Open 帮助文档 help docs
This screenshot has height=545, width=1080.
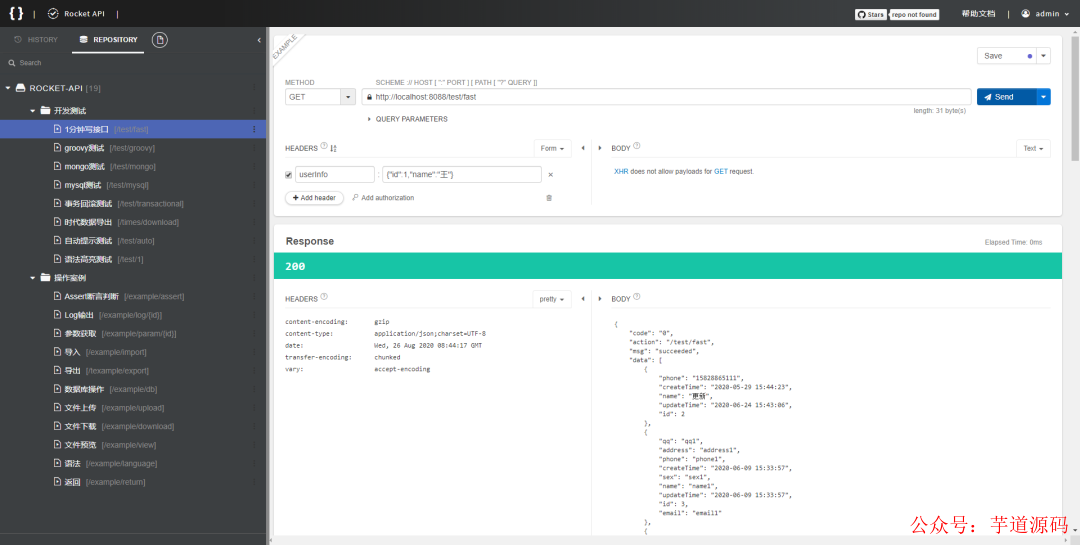coord(978,14)
